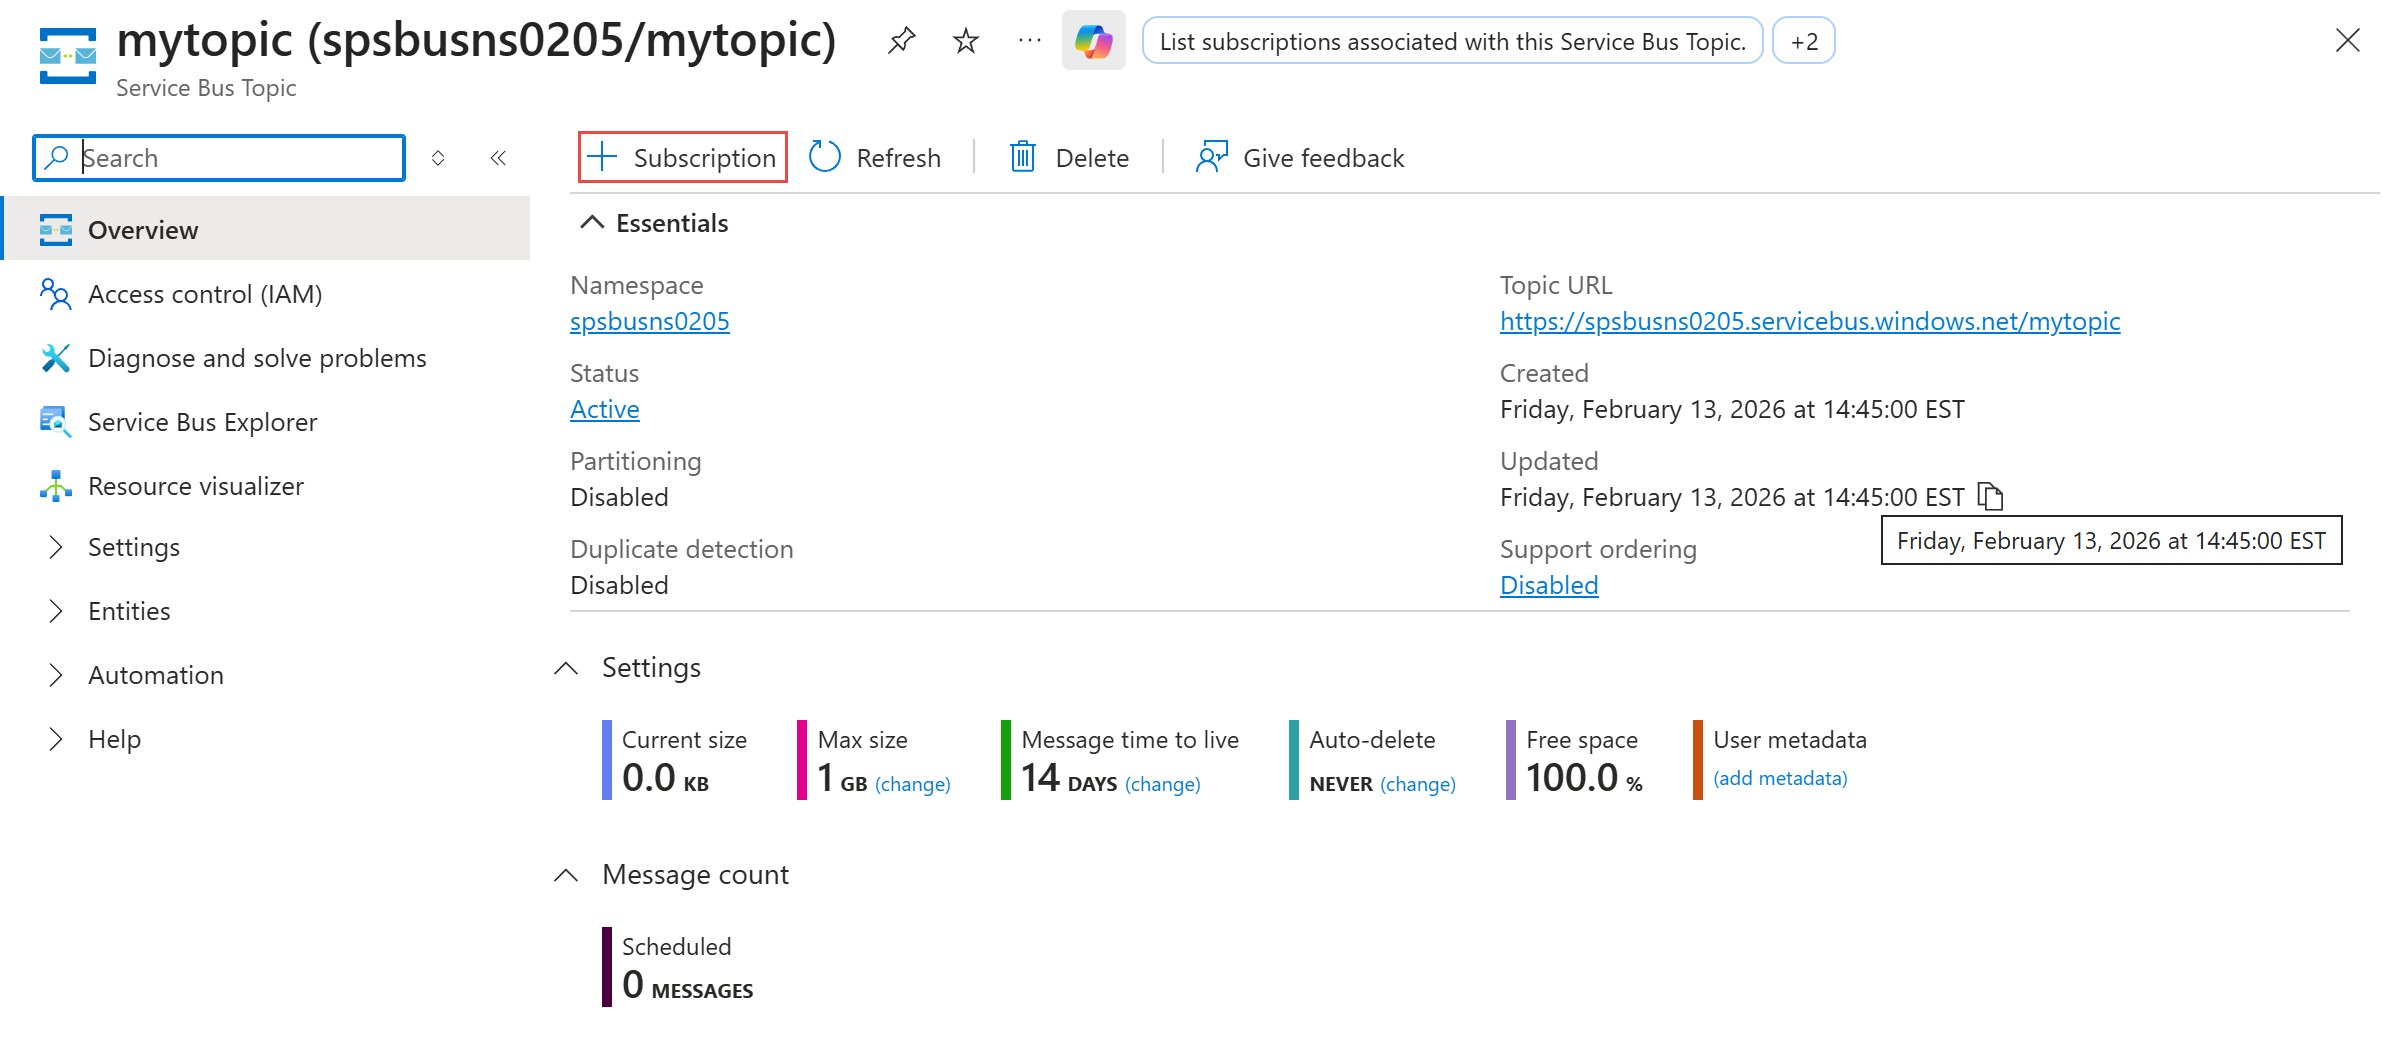Open Diagnose and solve problems
The image size is (2383, 1051).
click(x=257, y=357)
